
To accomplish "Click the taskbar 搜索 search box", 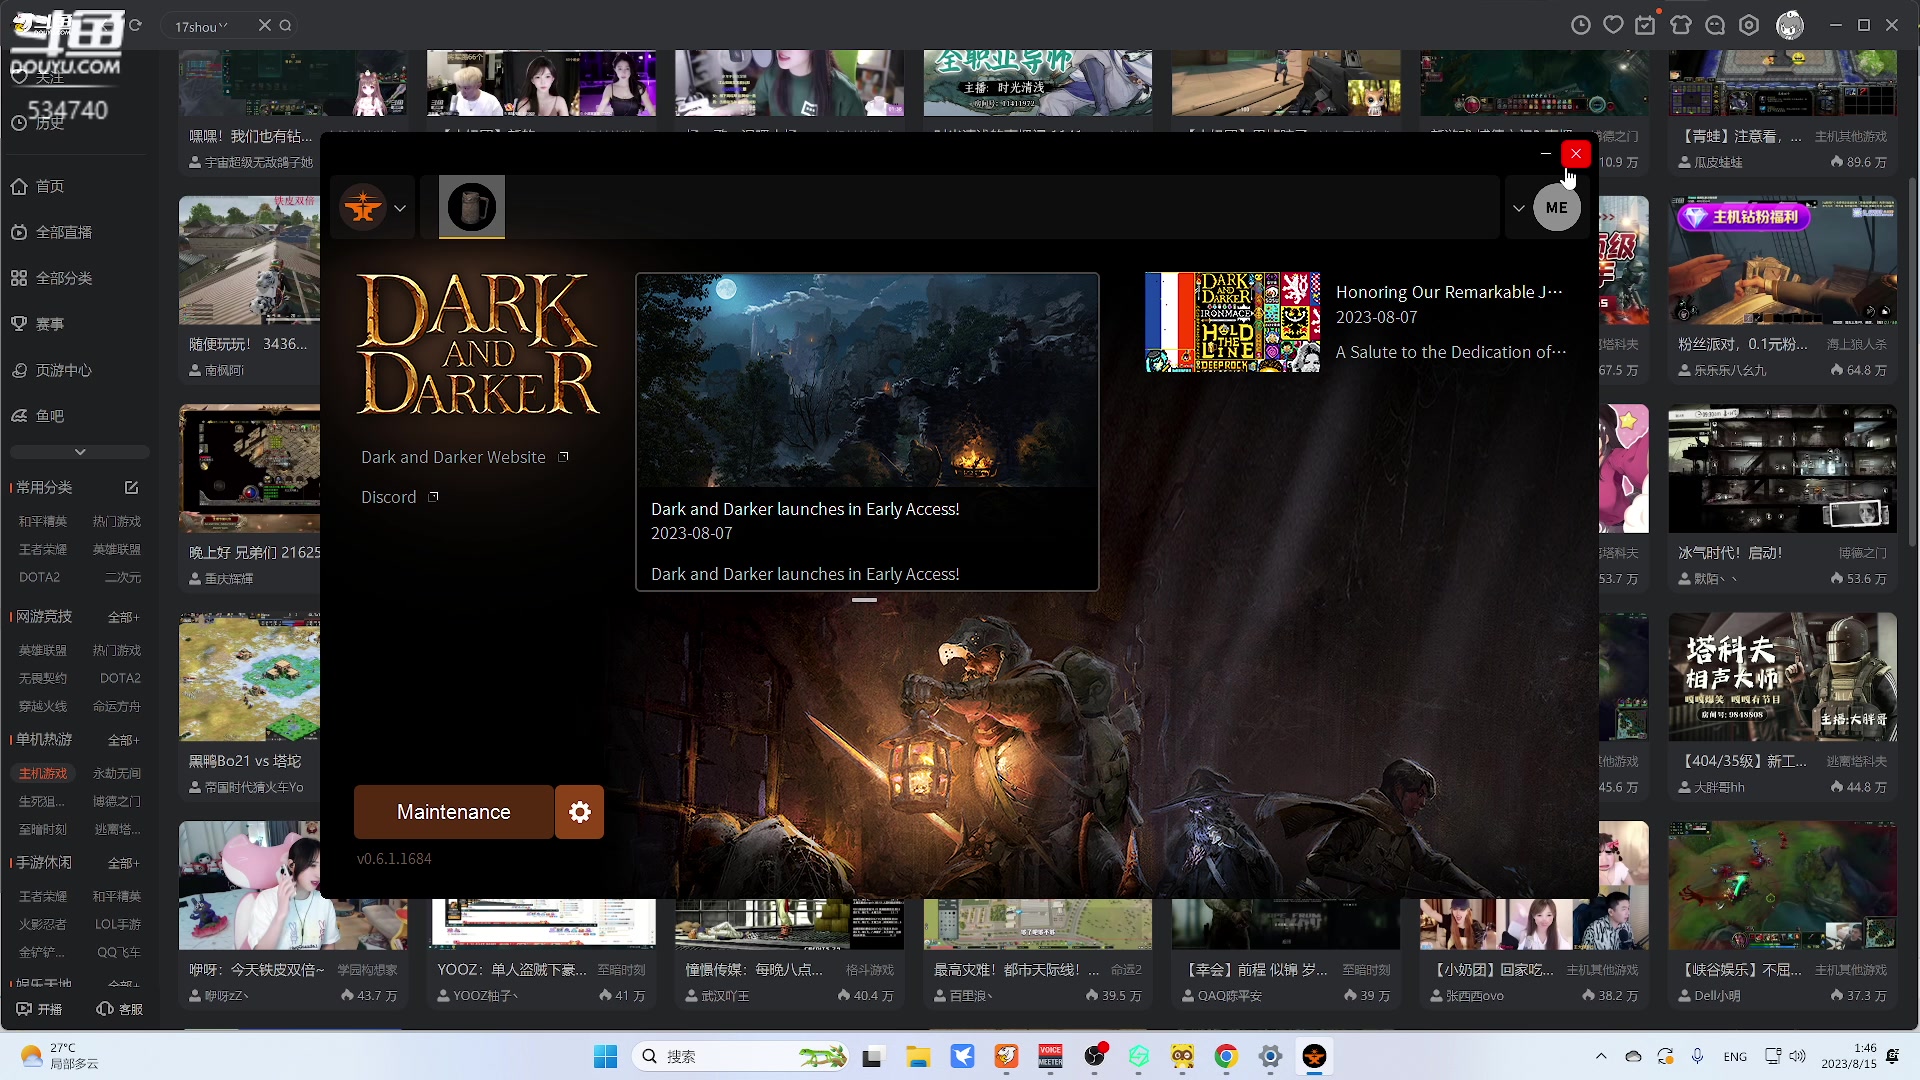I will [741, 1057].
